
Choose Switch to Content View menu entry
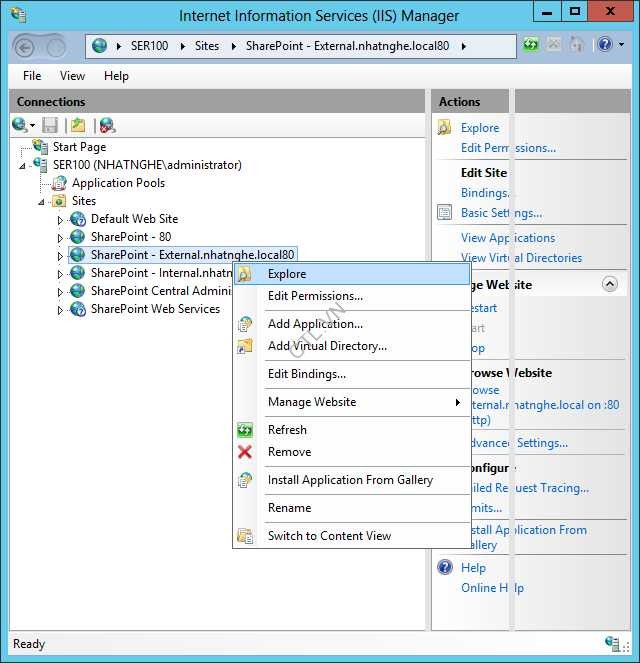click(352, 536)
